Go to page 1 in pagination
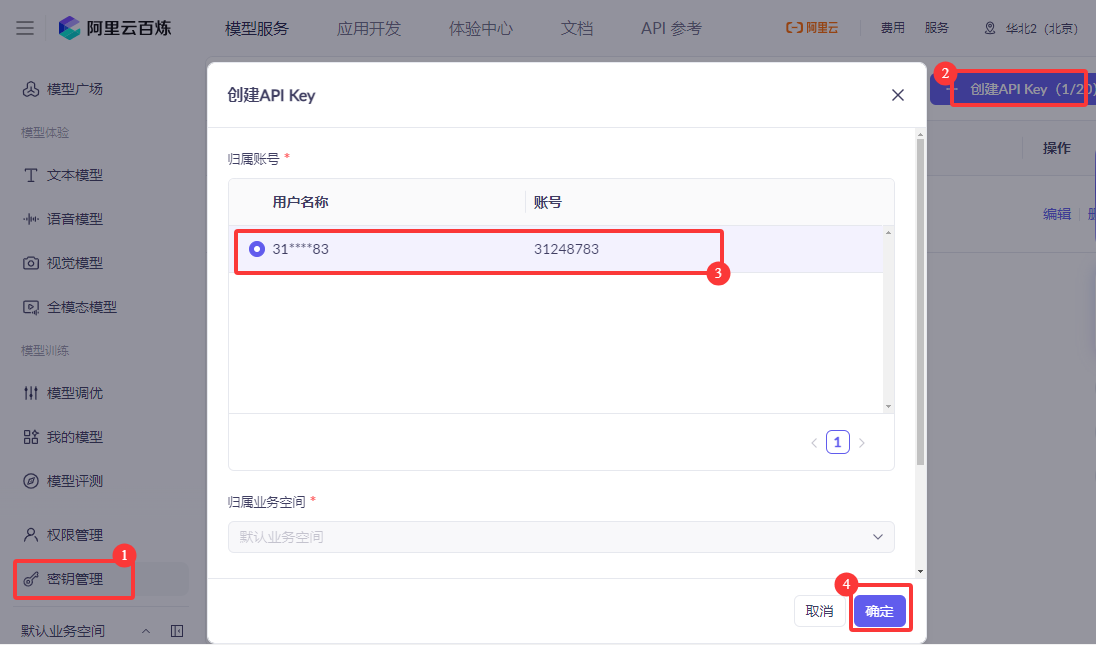 pos(837,442)
